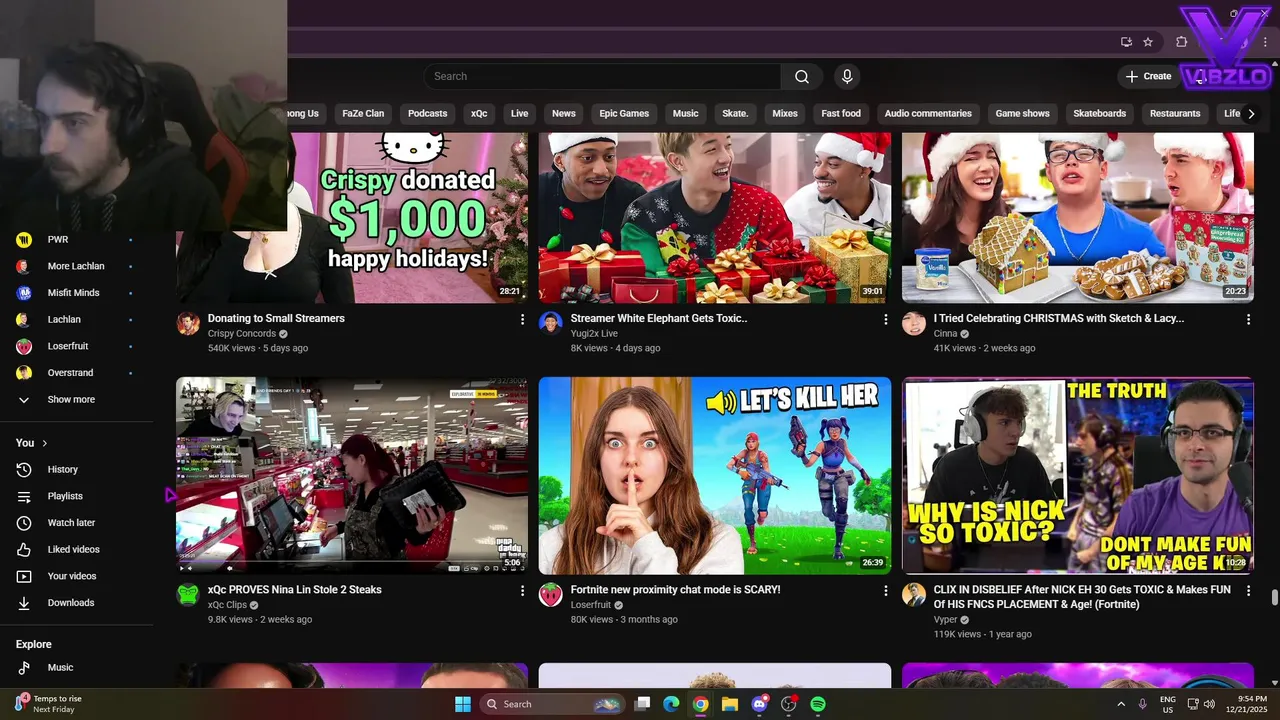This screenshot has width=1280, height=720.
Task: Select the Fast food chip
Action: 841,114
